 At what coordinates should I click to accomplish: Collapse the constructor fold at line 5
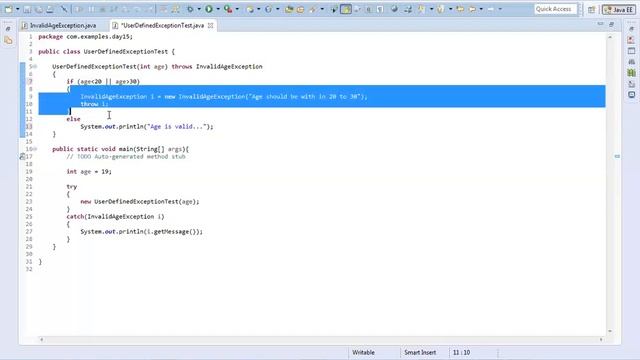click(x=35, y=67)
